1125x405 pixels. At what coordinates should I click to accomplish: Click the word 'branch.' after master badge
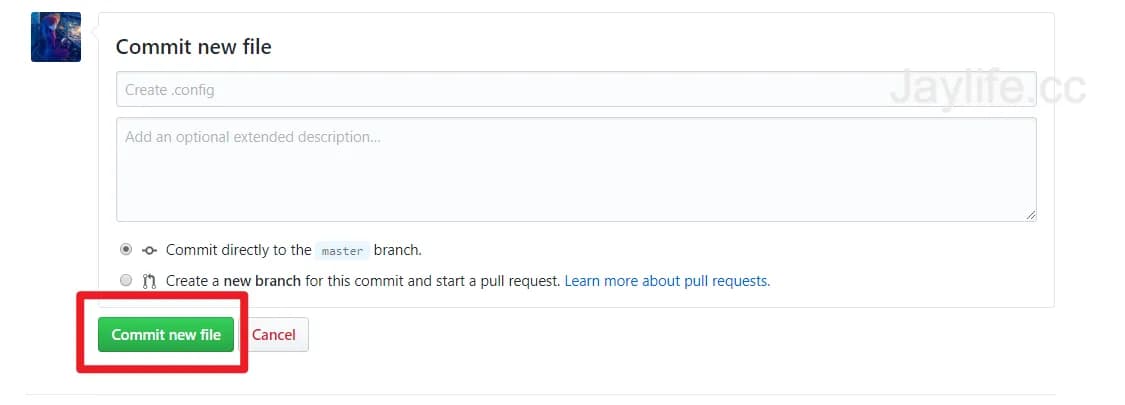pyautogui.click(x=398, y=250)
